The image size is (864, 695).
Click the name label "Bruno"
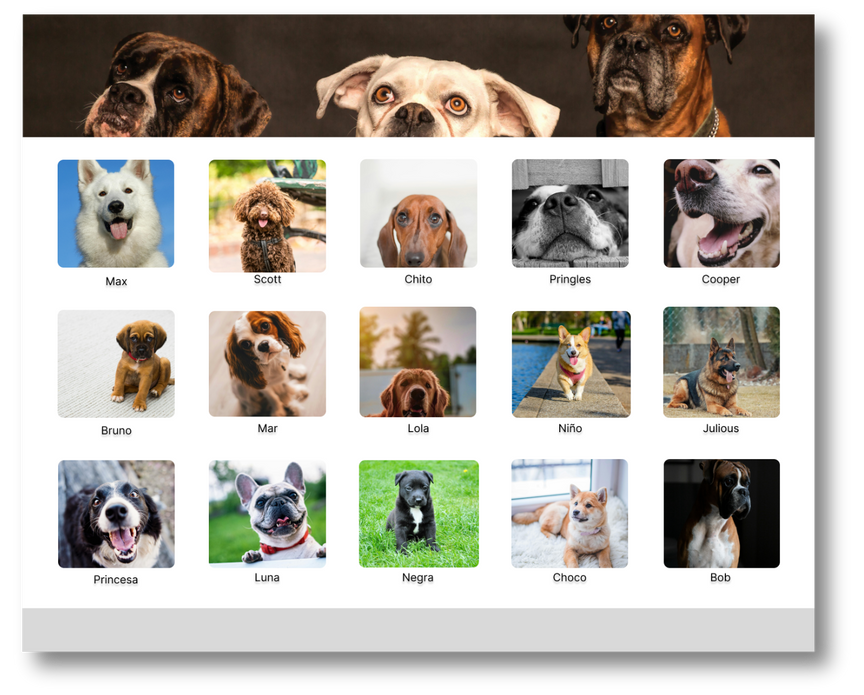[x=116, y=430]
